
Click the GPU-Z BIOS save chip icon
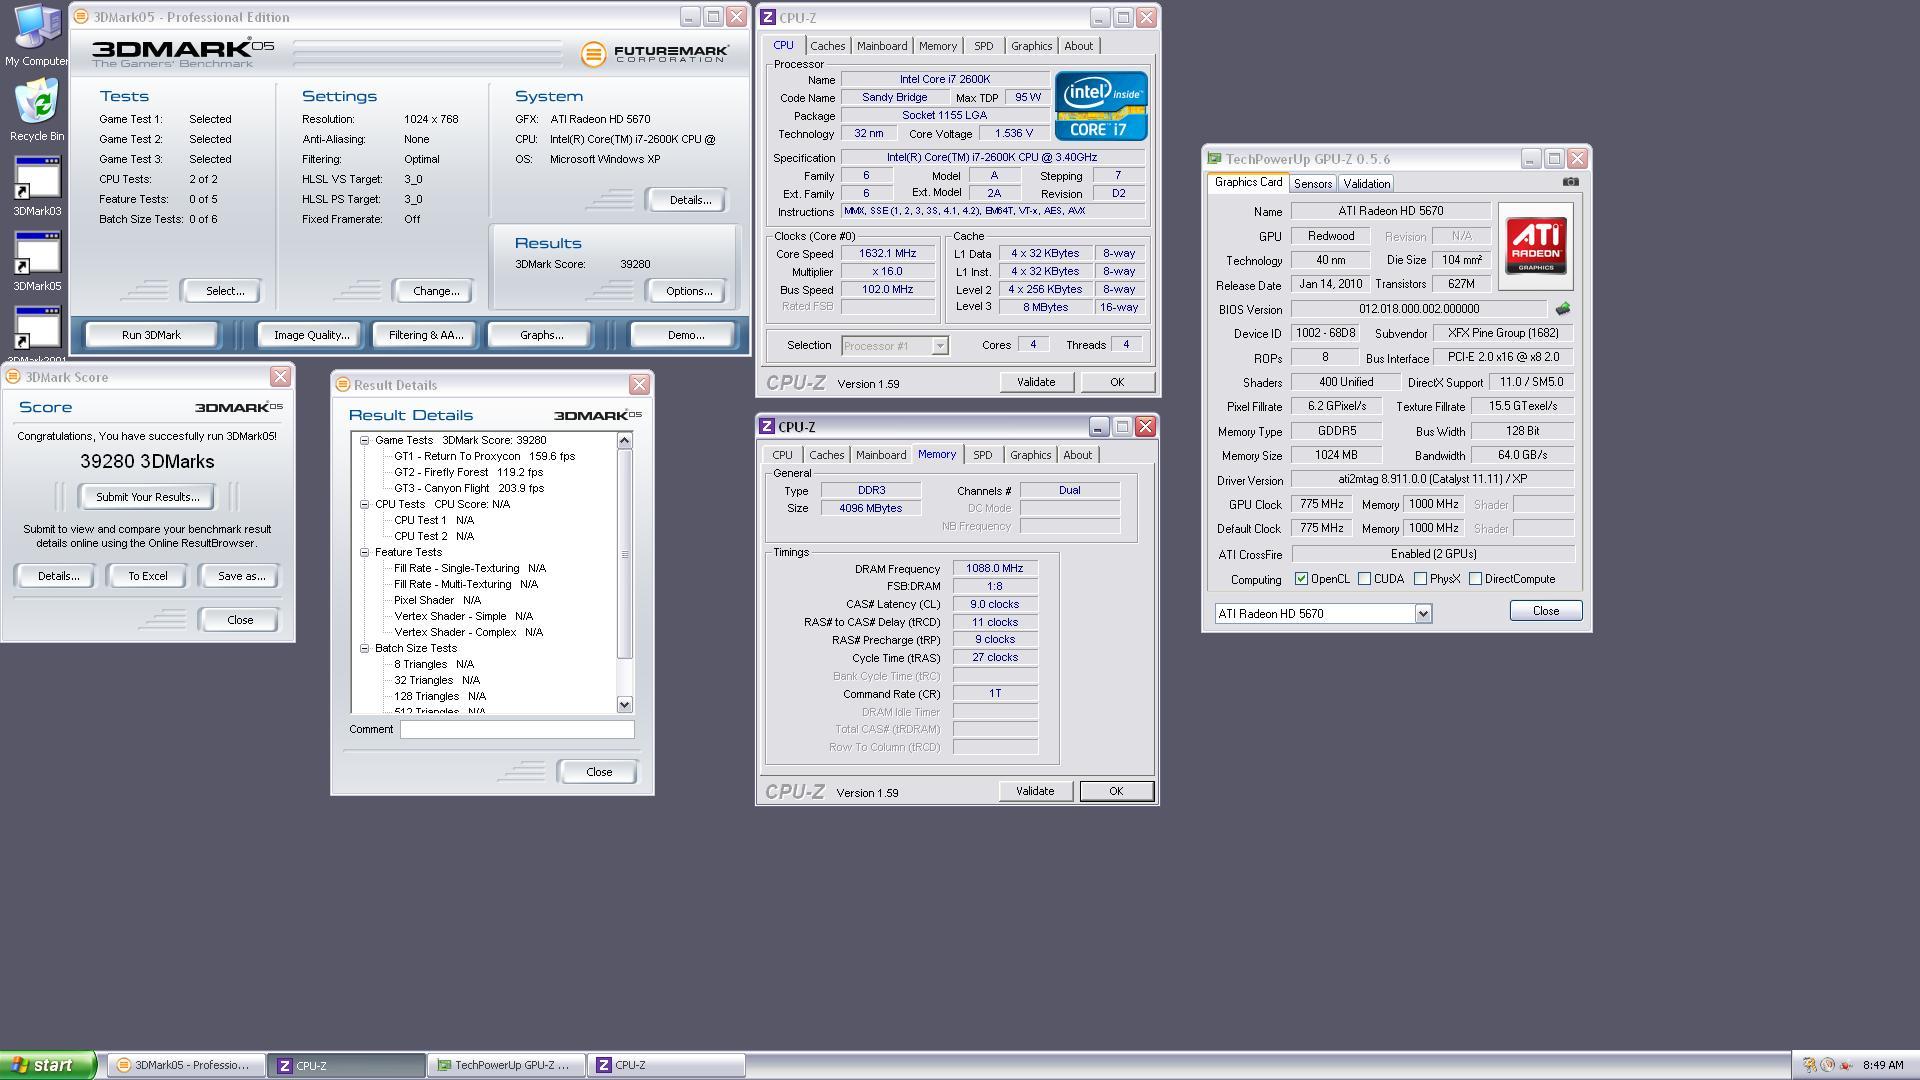click(1563, 309)
